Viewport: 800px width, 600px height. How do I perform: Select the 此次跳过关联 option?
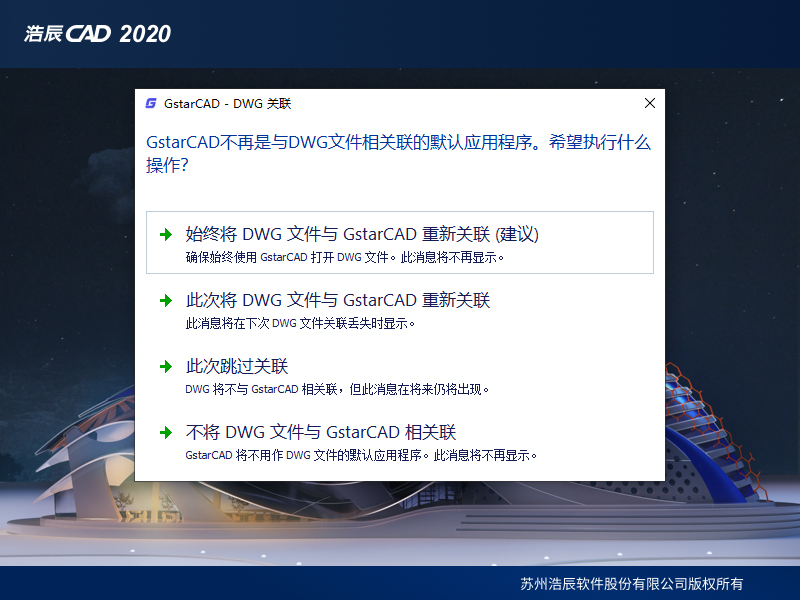click(399, 374)
